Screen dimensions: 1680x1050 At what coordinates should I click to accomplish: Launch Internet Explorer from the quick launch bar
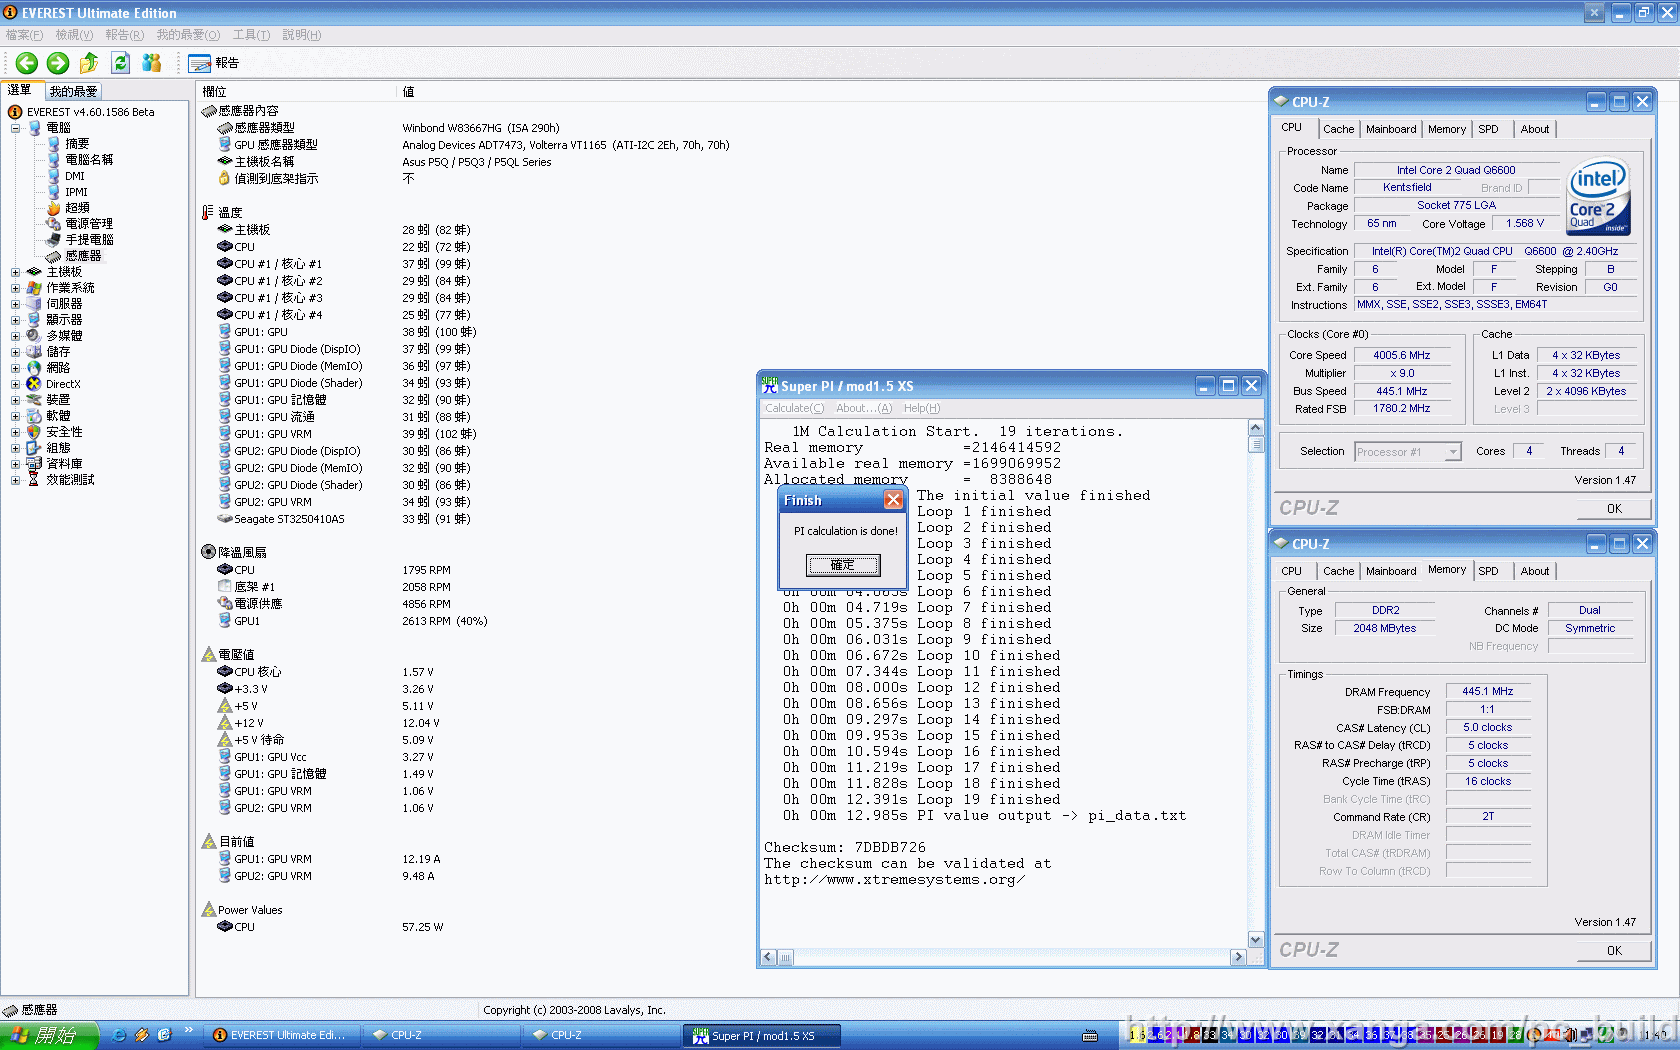click(119, 1035)
